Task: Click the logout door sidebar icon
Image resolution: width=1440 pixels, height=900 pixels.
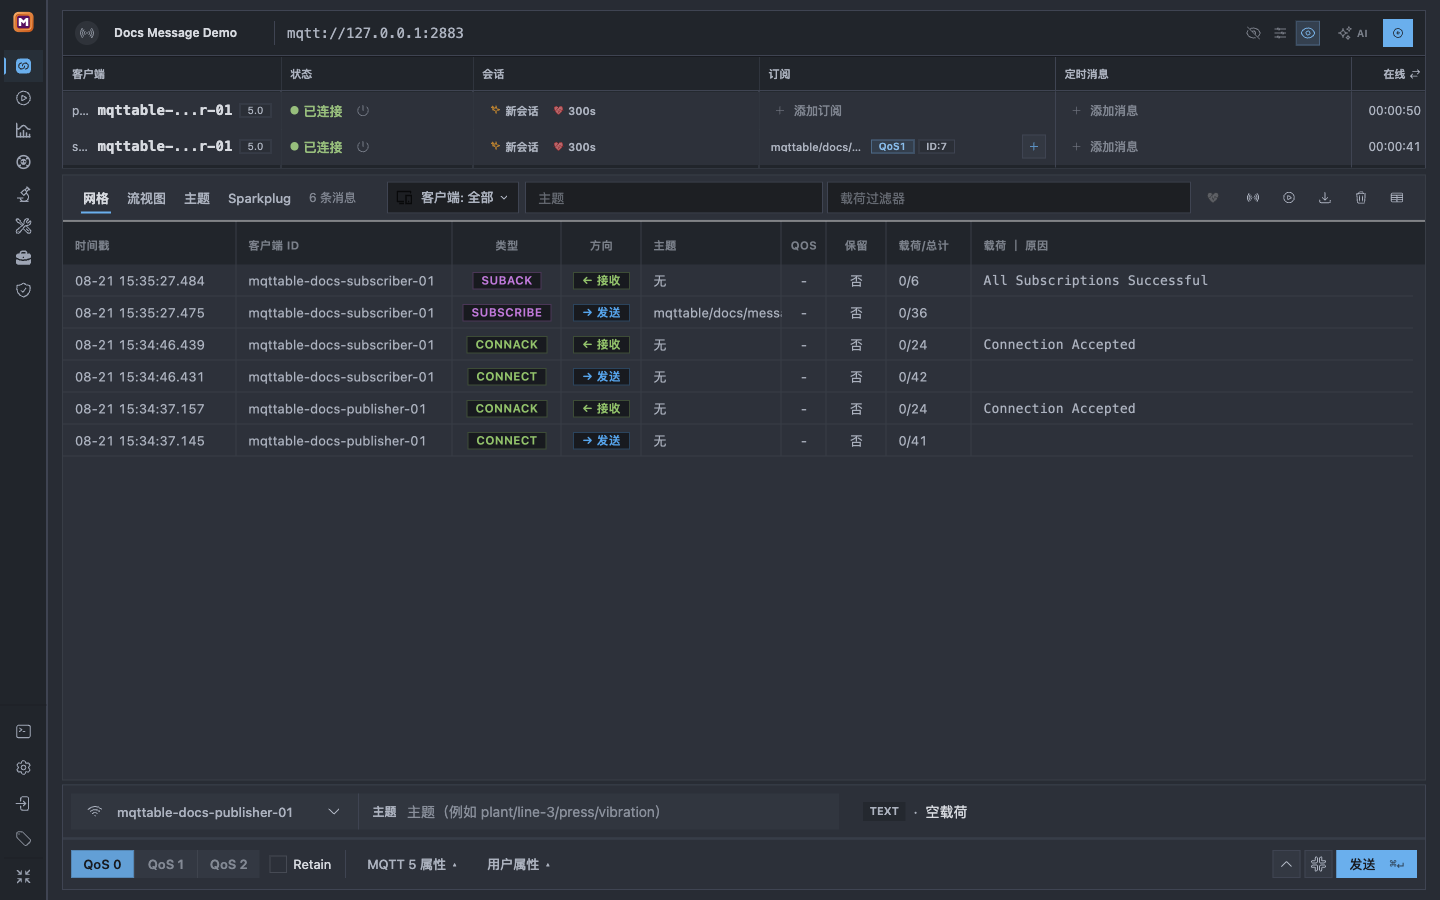Action: [23, 803]
